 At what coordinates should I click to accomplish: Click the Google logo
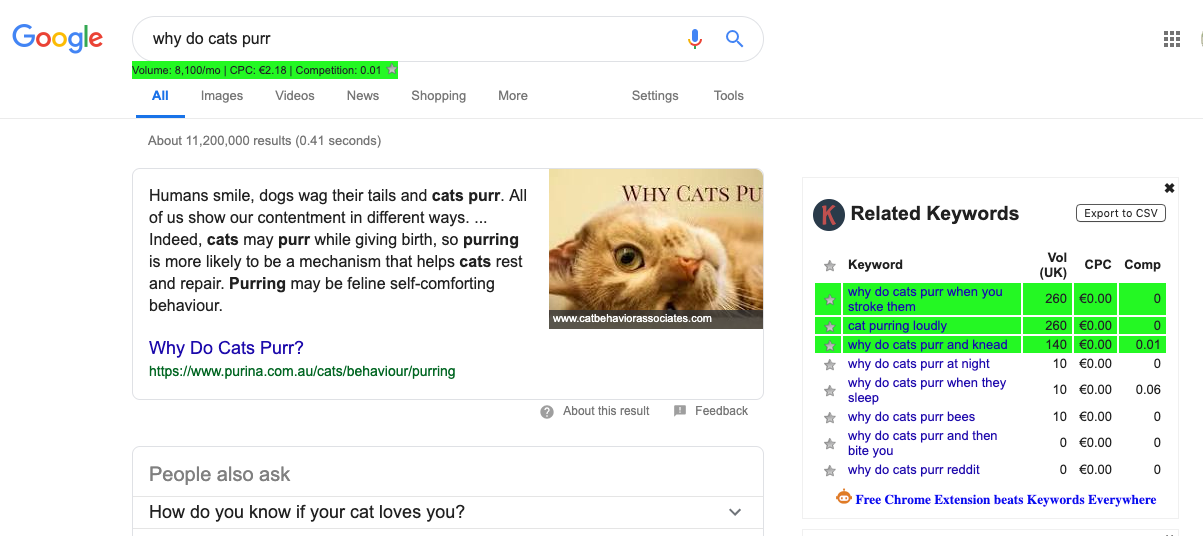57,38
